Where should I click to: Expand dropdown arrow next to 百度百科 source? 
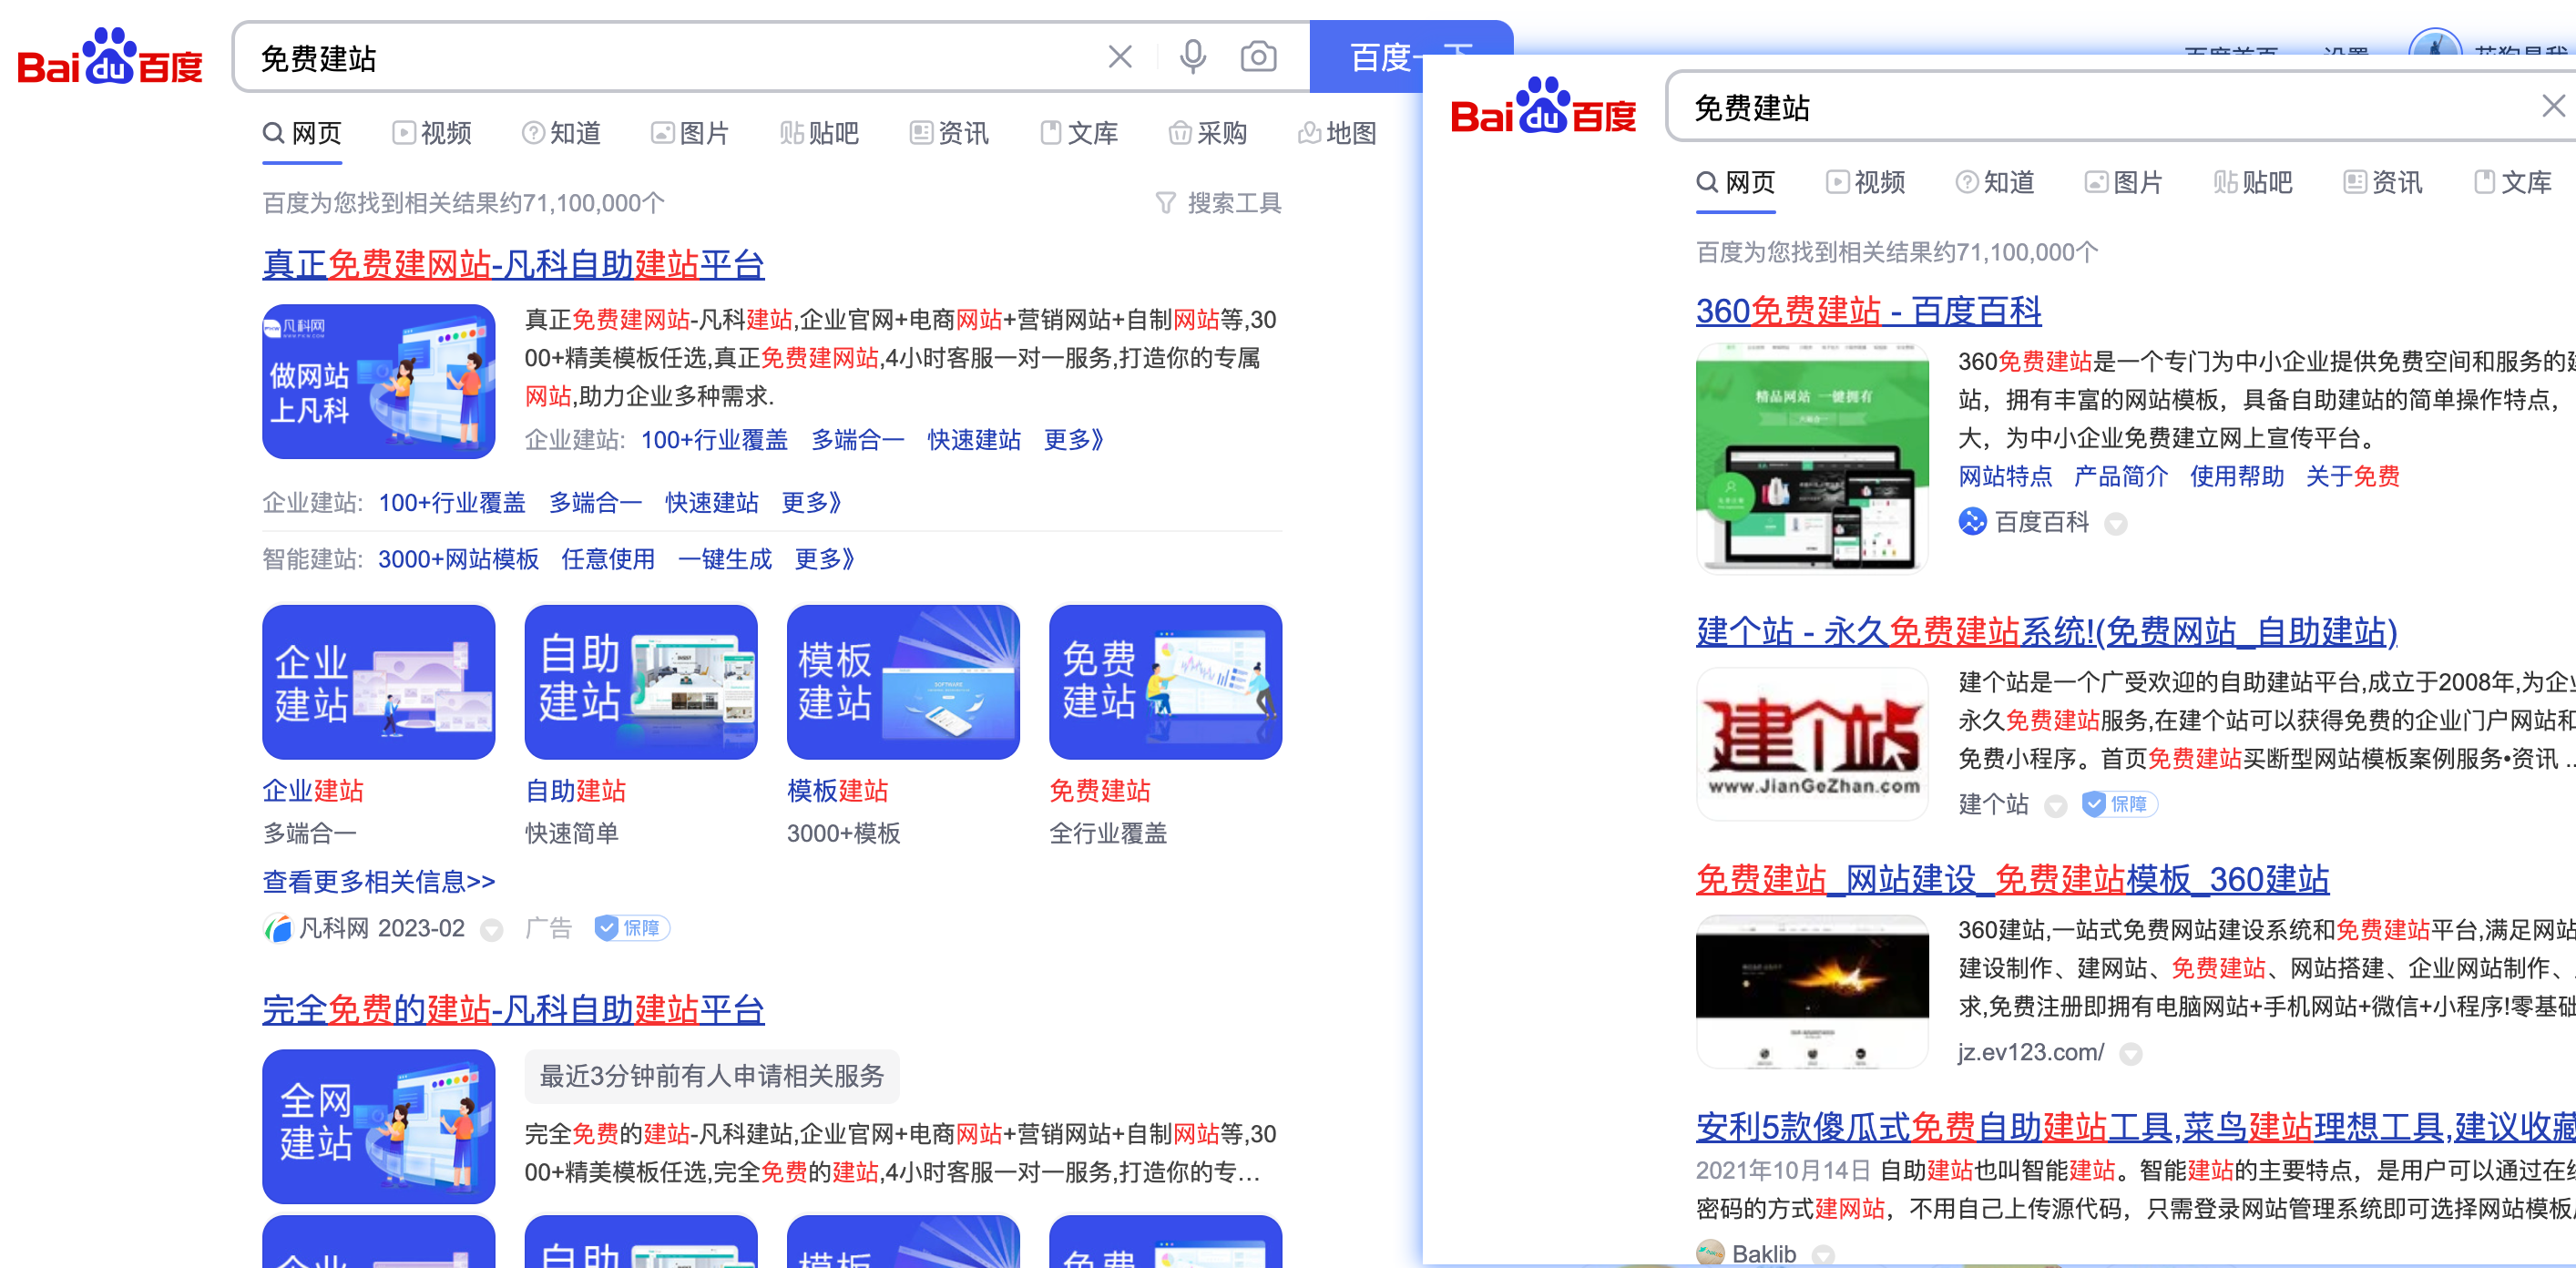click(2115, 523)
